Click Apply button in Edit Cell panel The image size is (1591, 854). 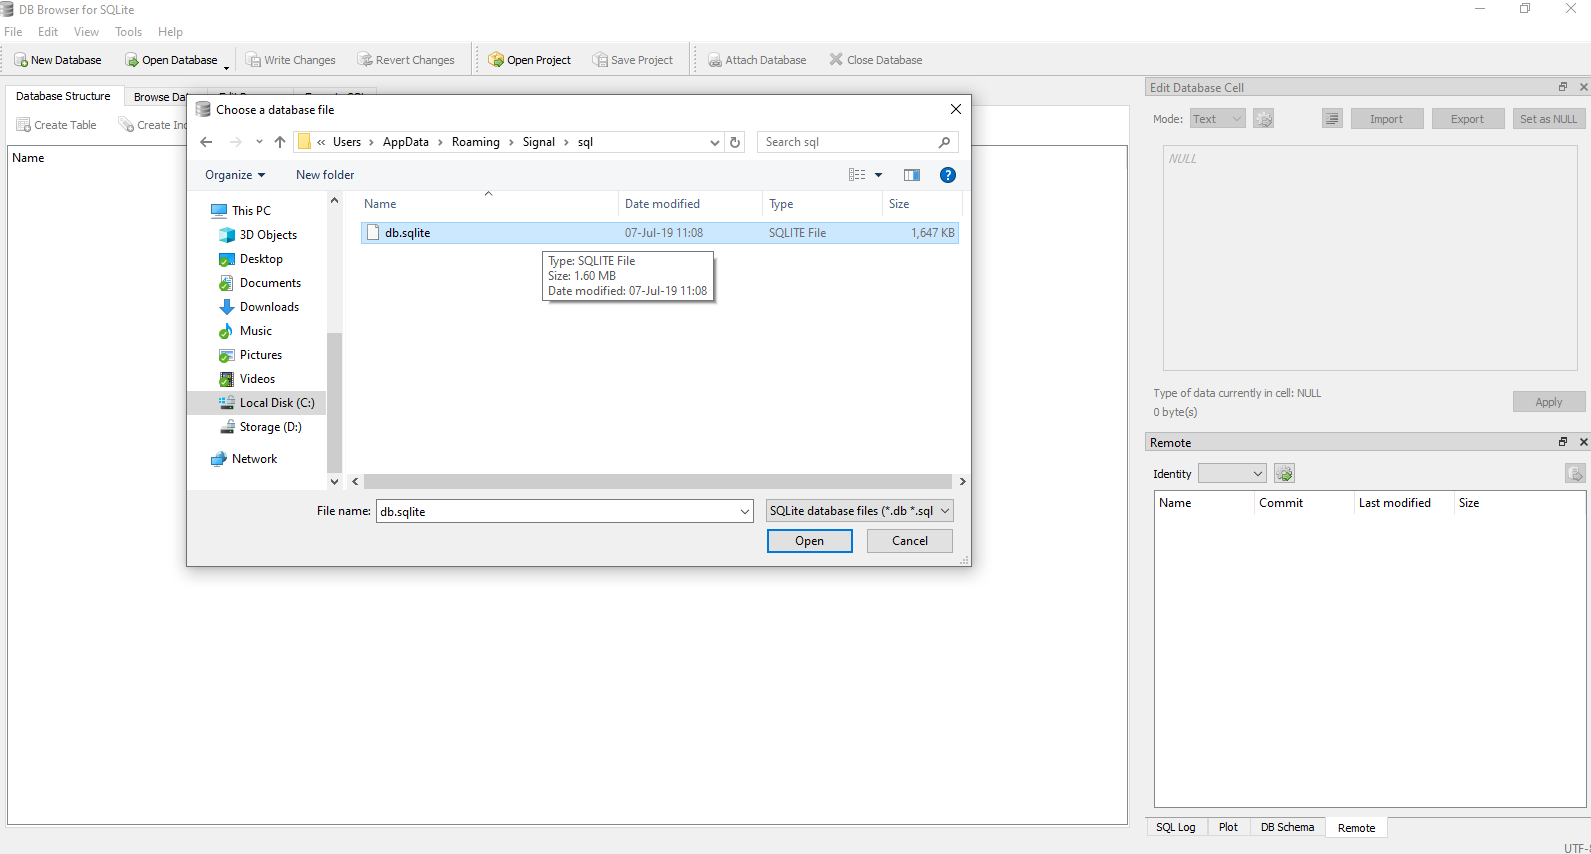coord(1548,402)
